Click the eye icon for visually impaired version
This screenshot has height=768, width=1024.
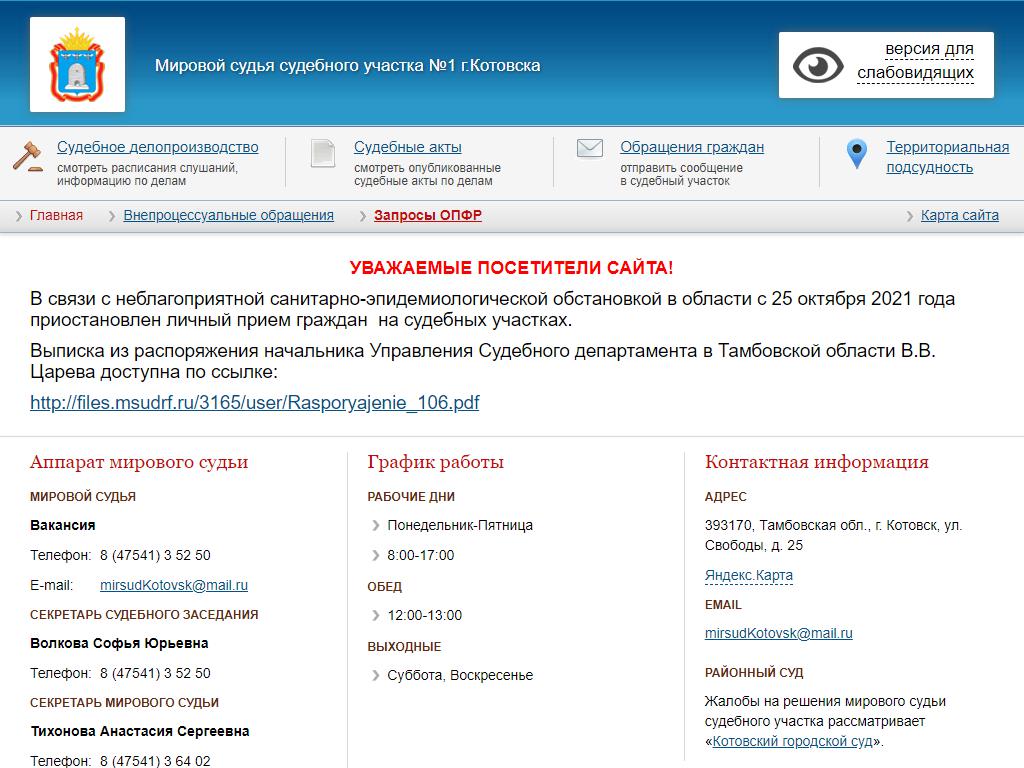818,65
